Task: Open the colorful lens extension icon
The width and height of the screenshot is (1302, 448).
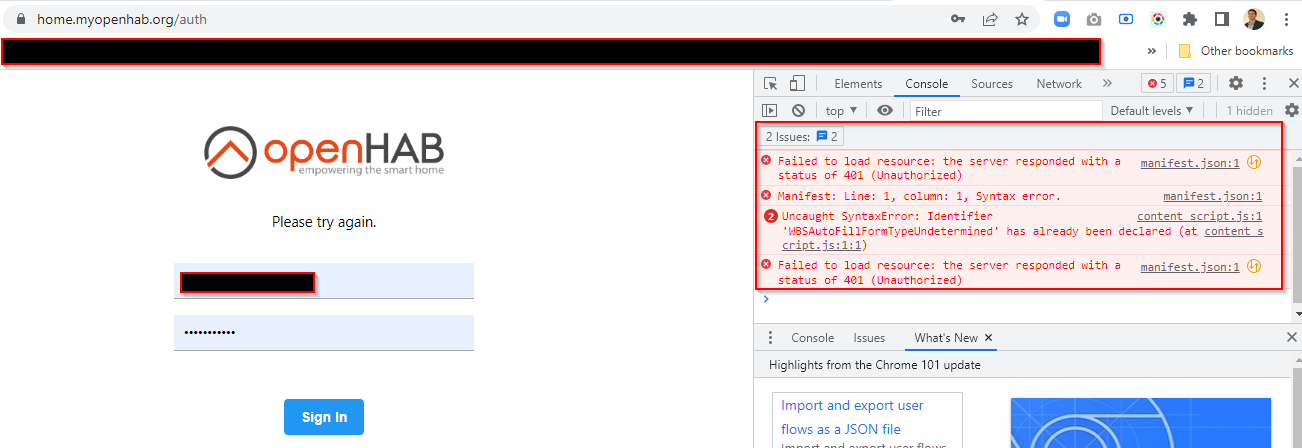Action: (x=1157, y=19)
